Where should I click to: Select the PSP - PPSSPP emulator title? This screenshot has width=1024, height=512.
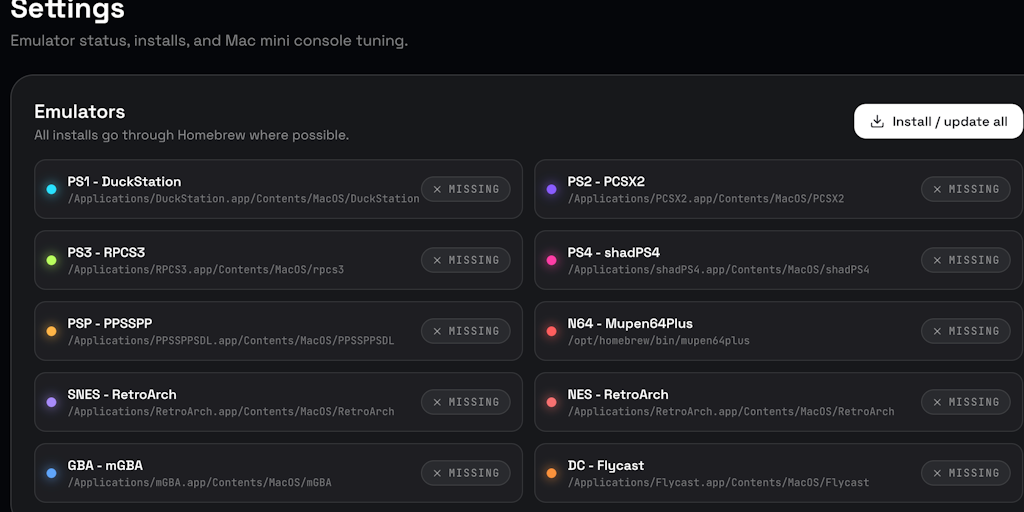click(x=110, y=323)
